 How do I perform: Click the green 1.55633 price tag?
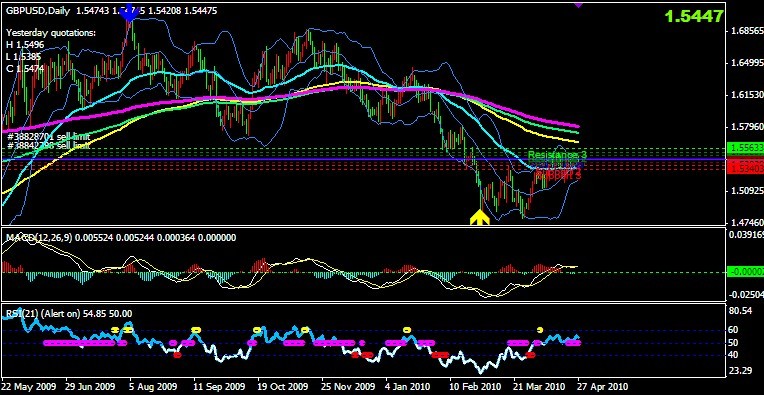tap(745, 148)
